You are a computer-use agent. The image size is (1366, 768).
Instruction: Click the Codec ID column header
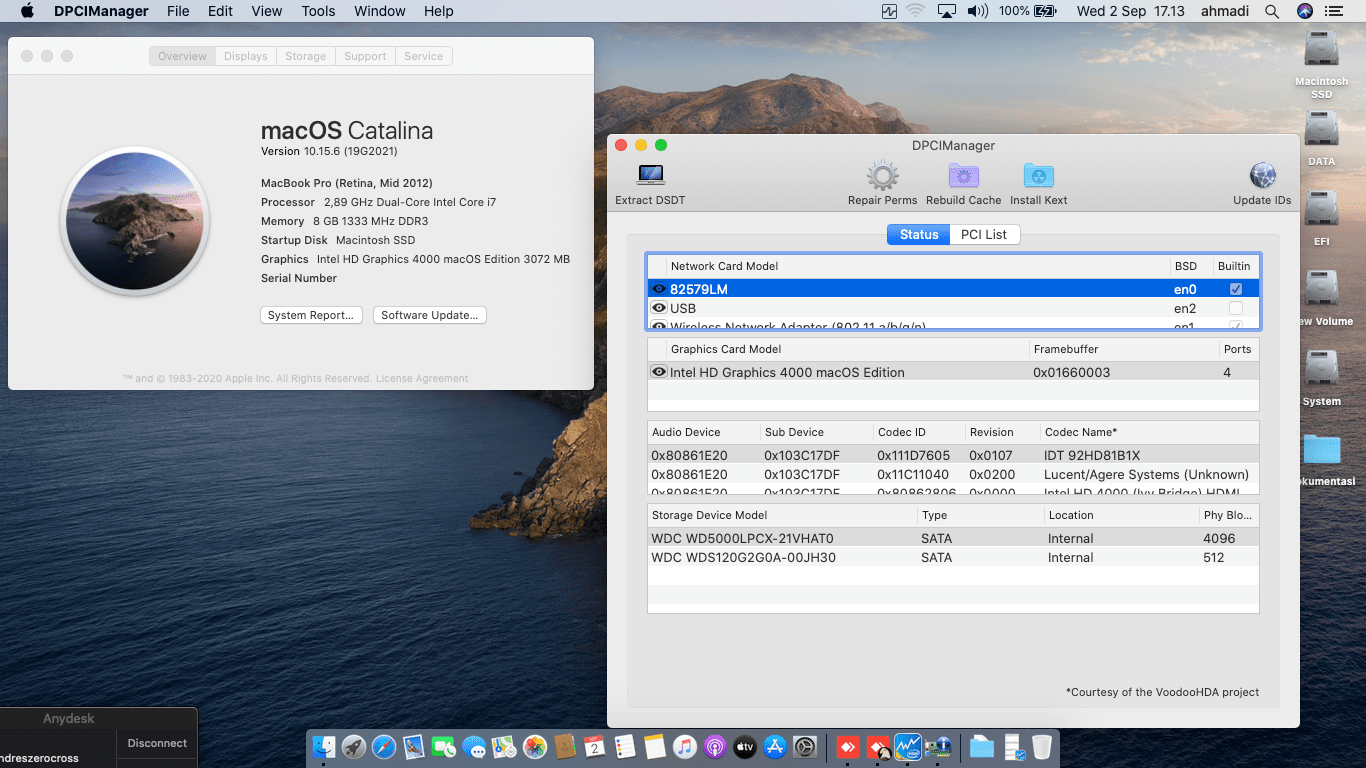click(918, 432)
